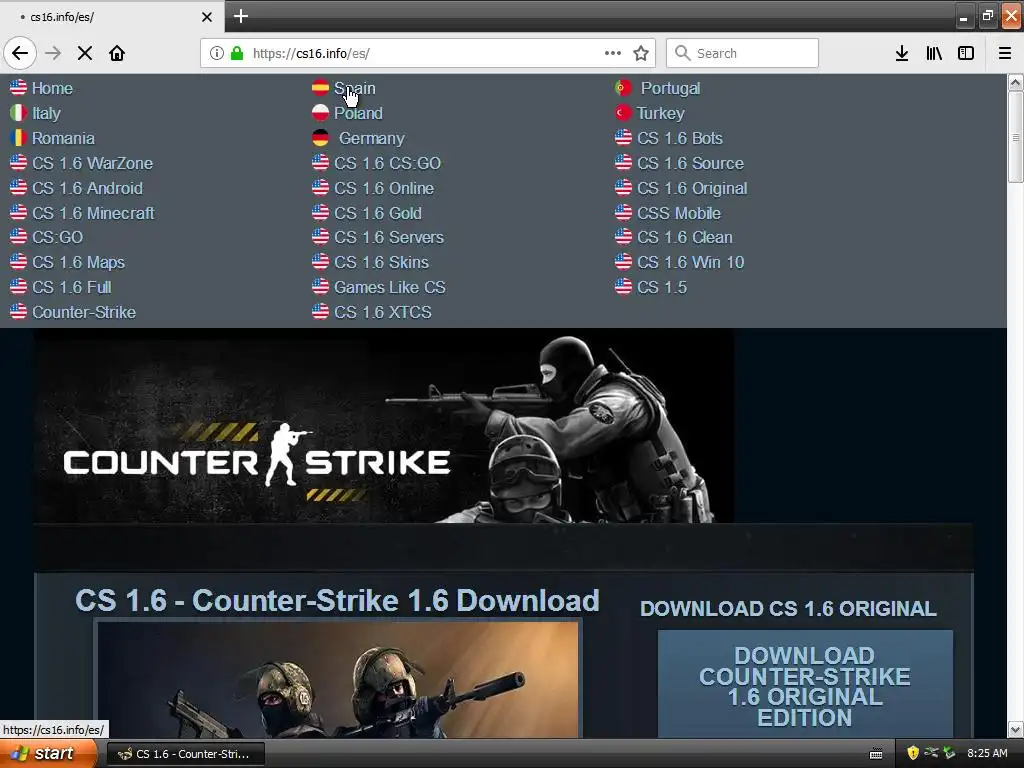The image size is (1024, 768).
Task: Open the Counter-Strike link
Action: 84,312
